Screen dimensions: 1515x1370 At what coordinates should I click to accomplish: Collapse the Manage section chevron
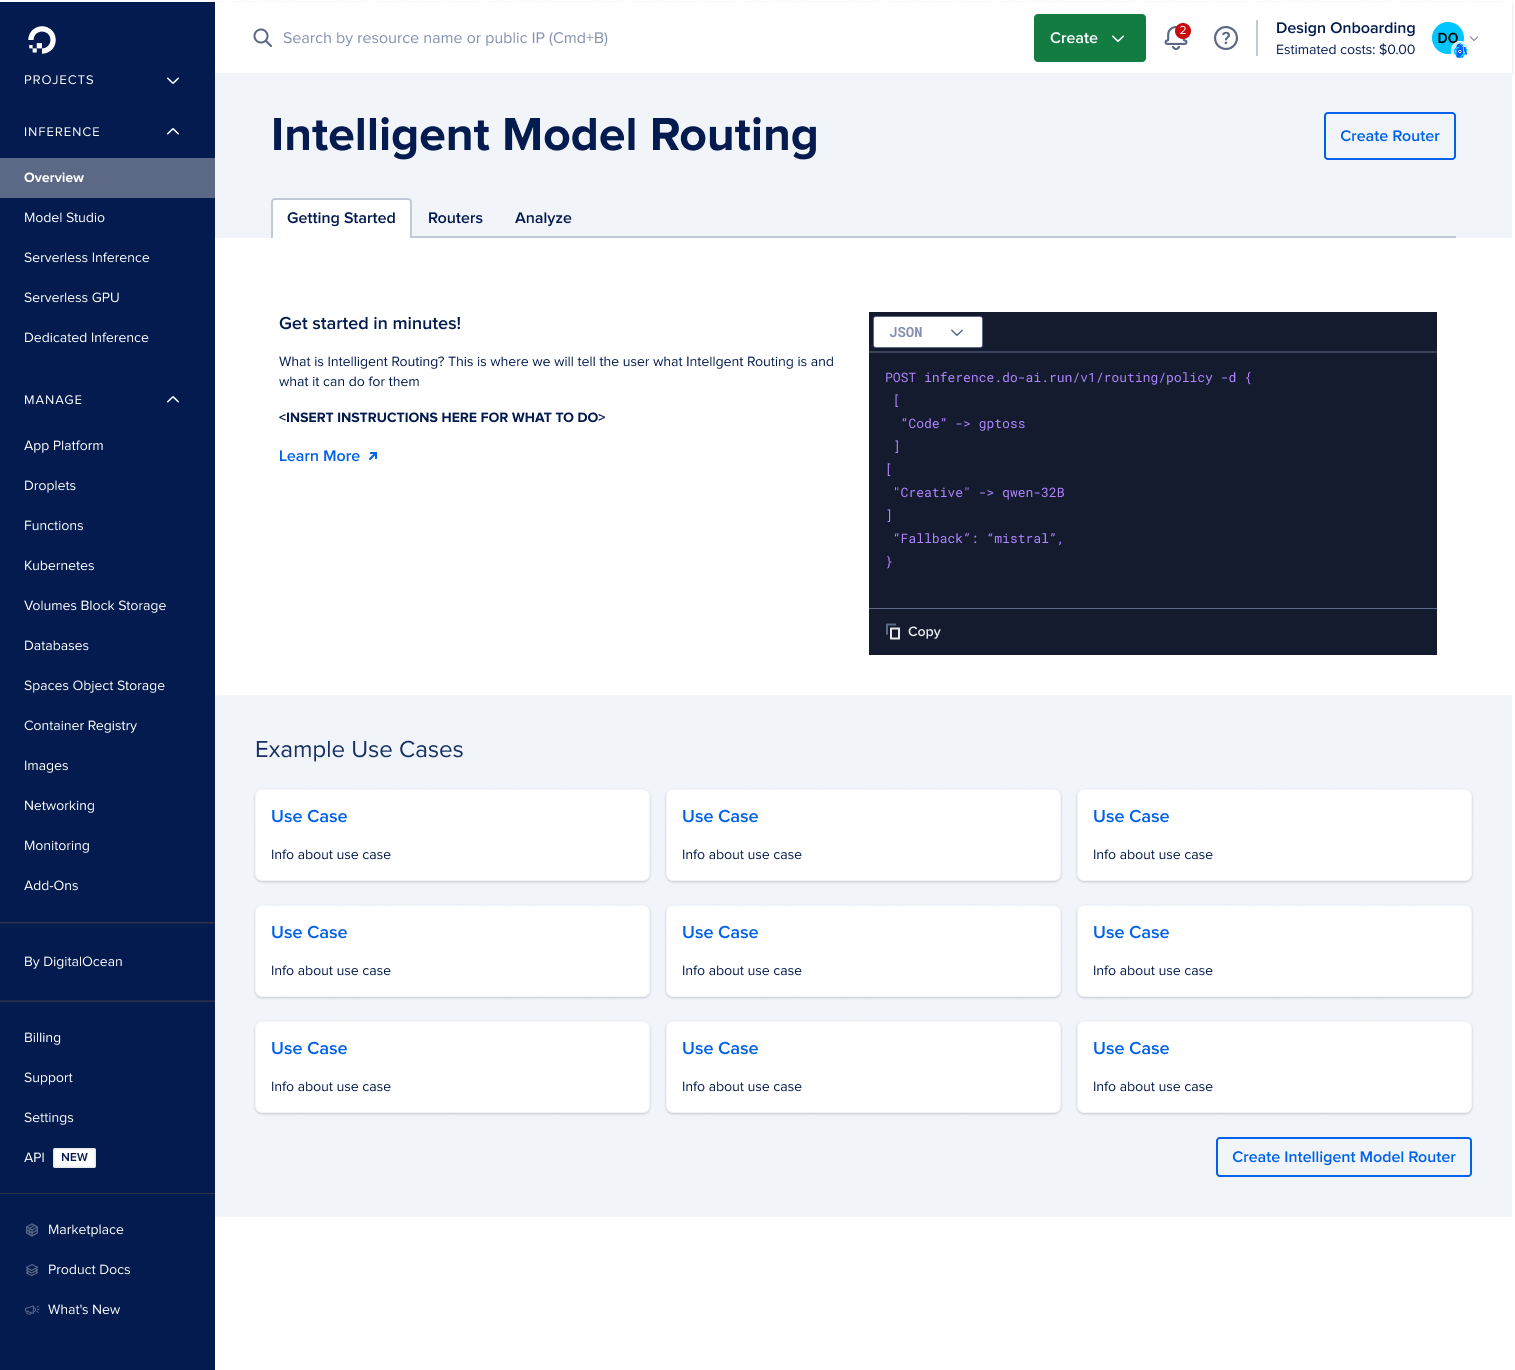coord(173,400)
